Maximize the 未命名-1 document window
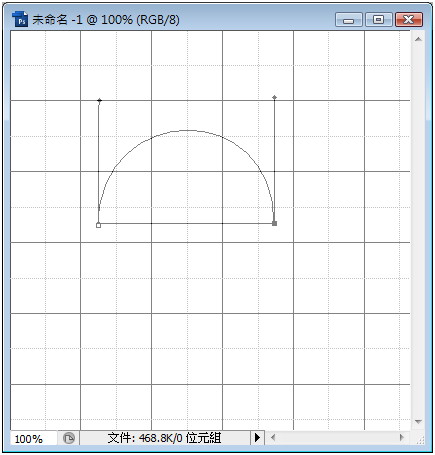 (378, 20)
